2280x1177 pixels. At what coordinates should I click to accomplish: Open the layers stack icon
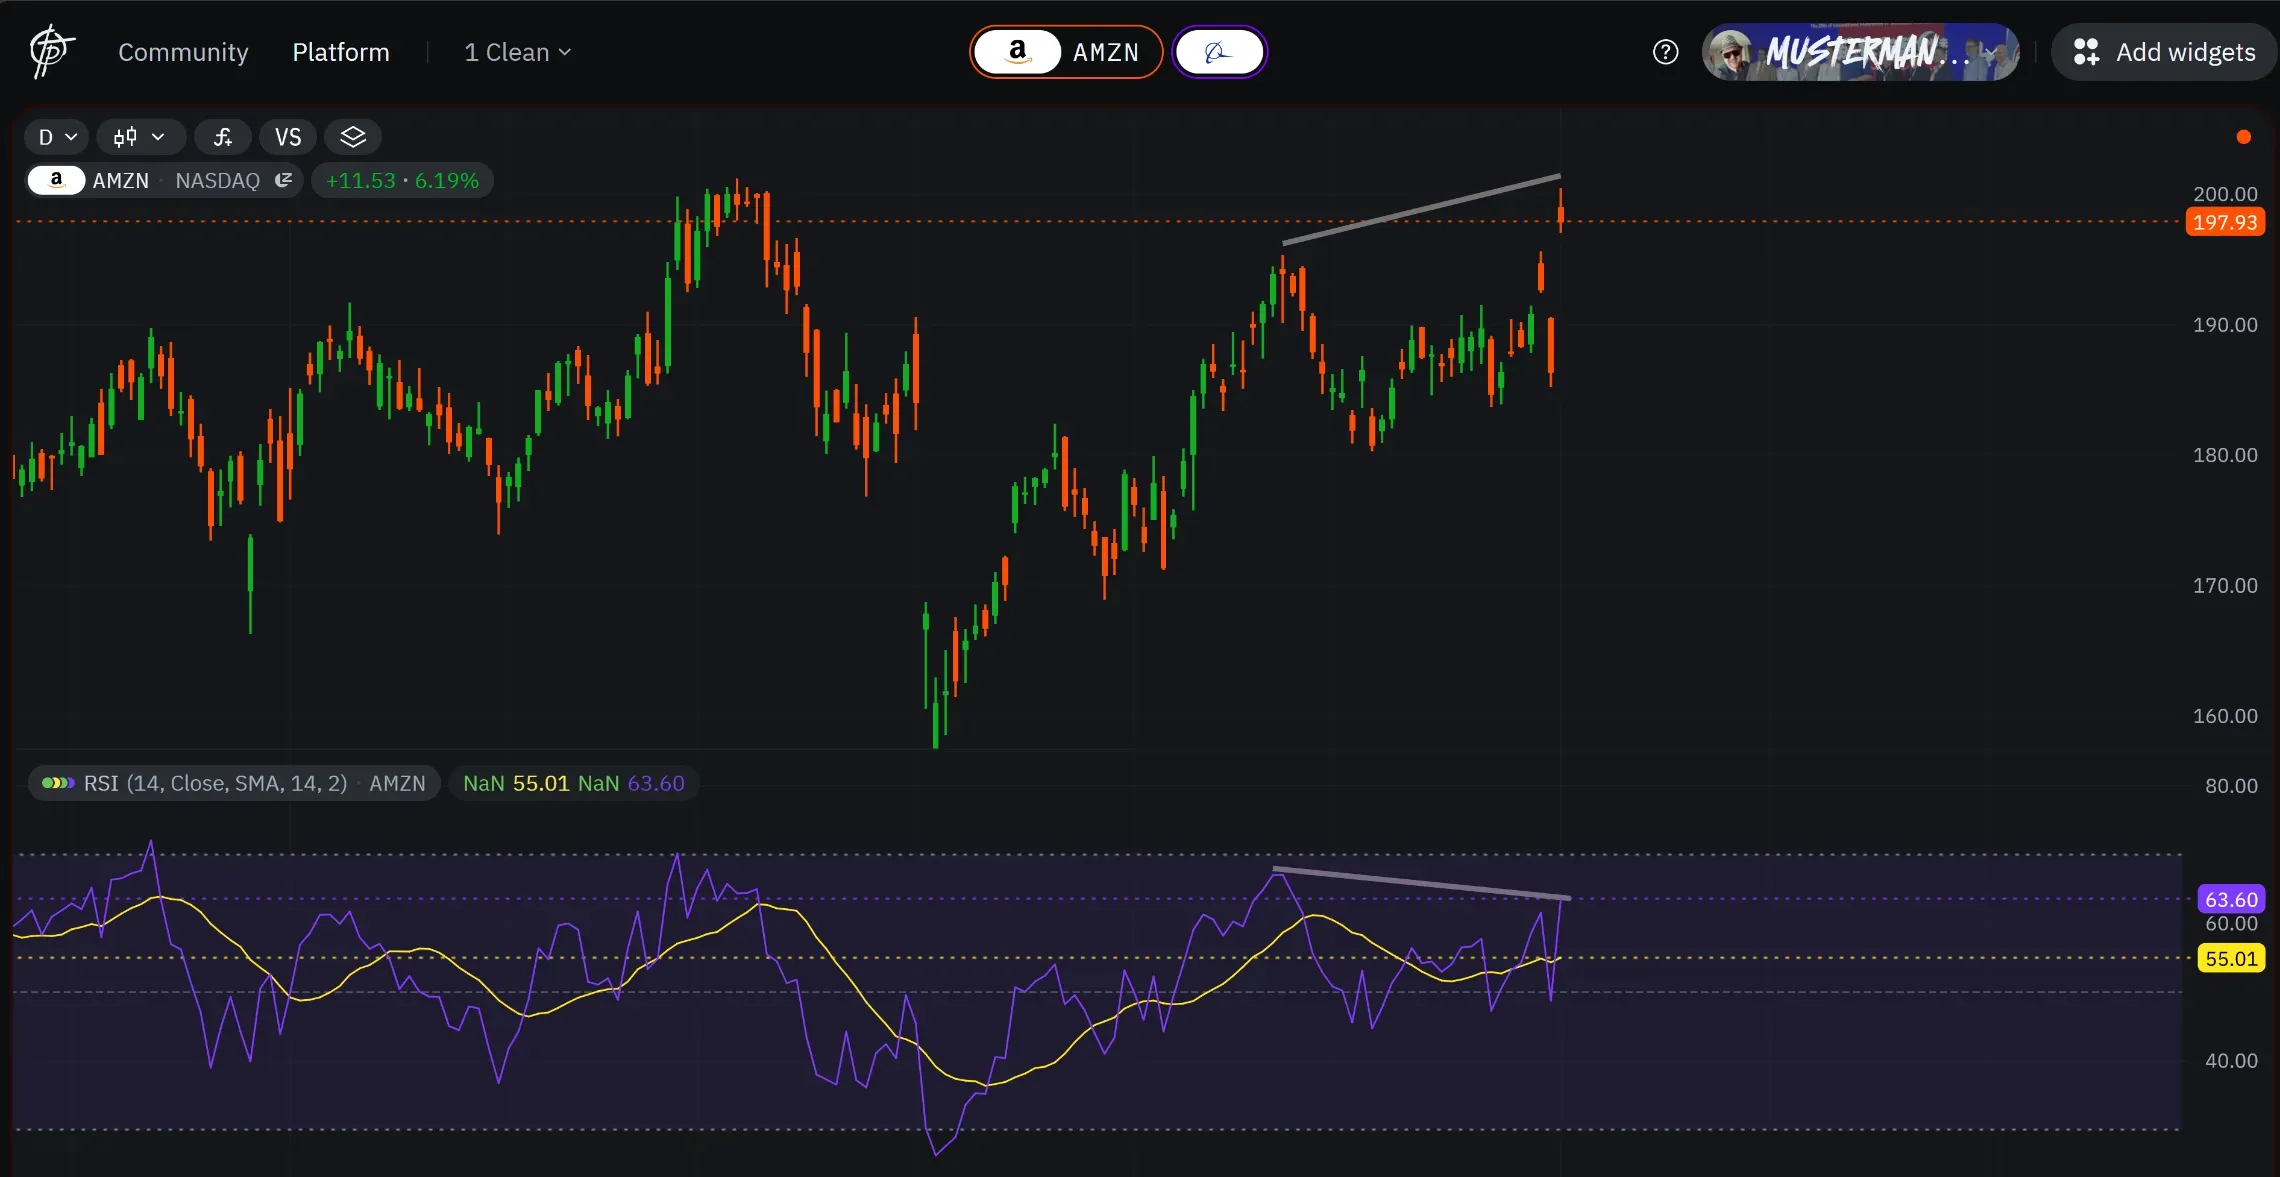click(353, 137)
